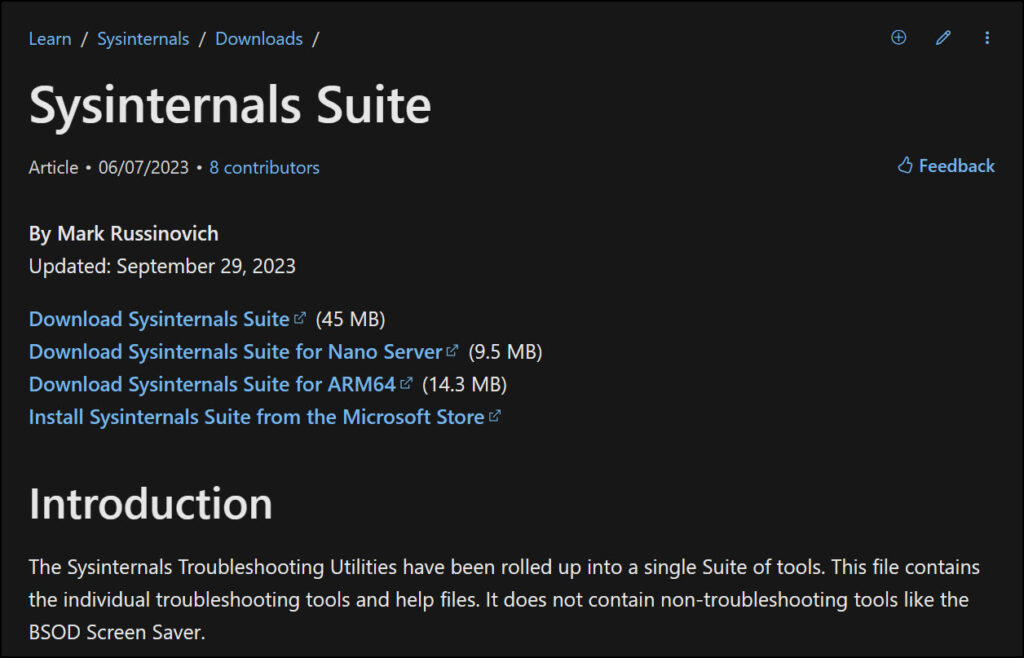Click the (9.5 MB) size text

505,352
